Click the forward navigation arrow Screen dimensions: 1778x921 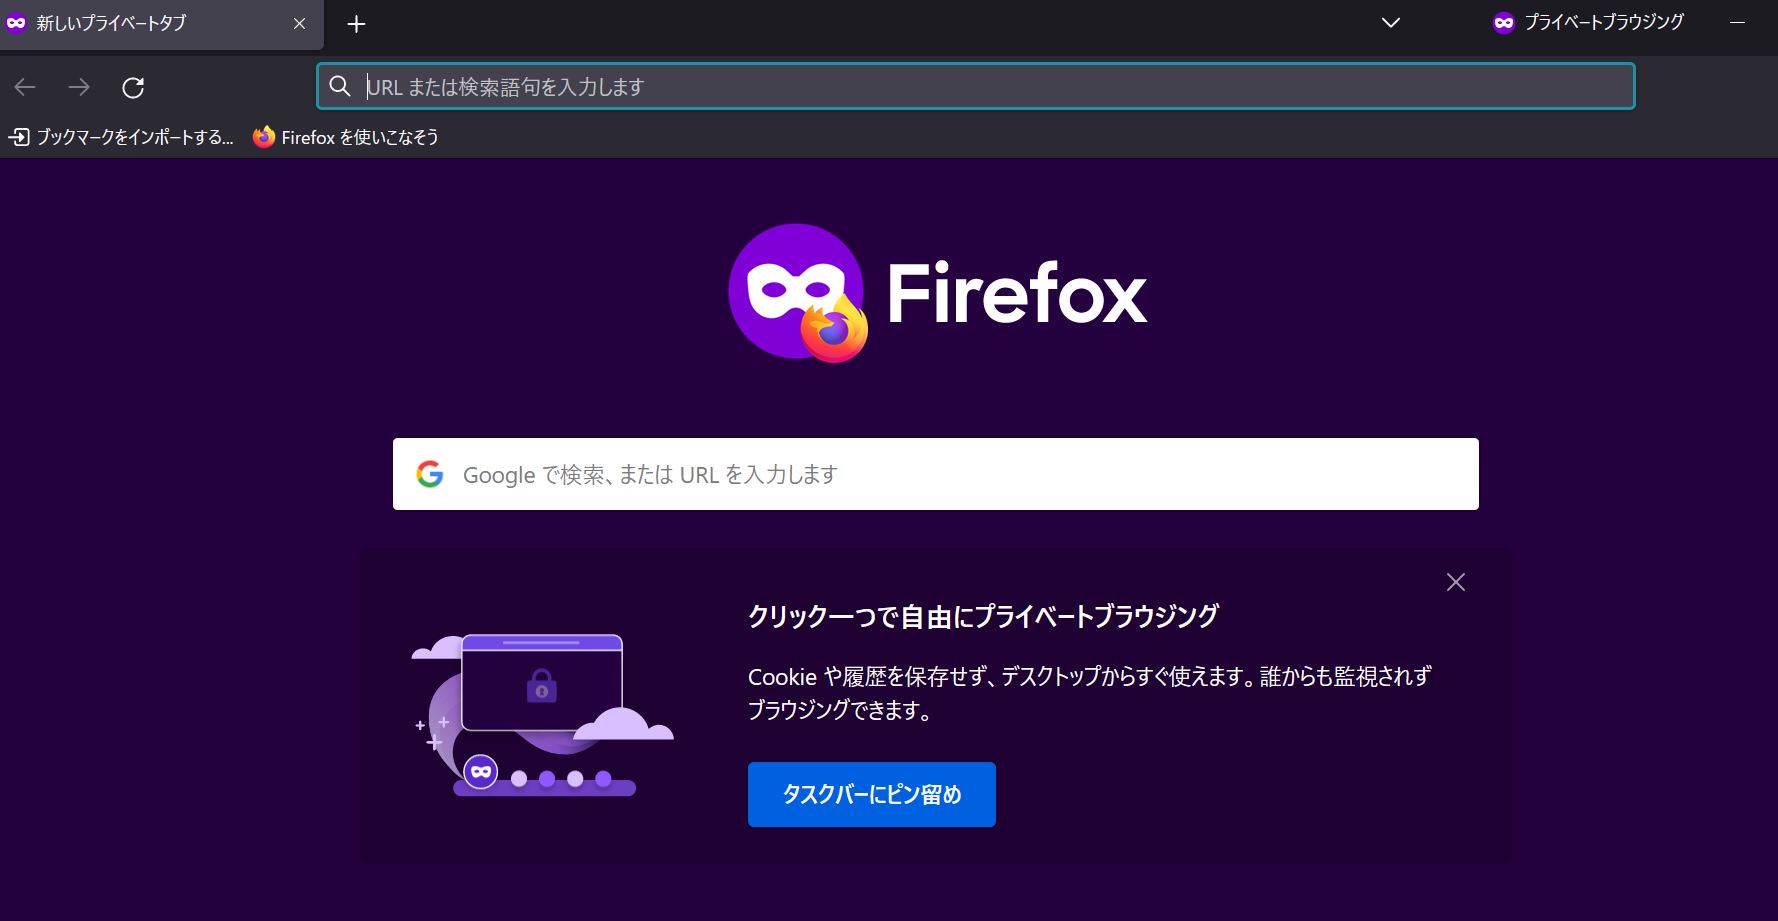(x=79, y=87)
